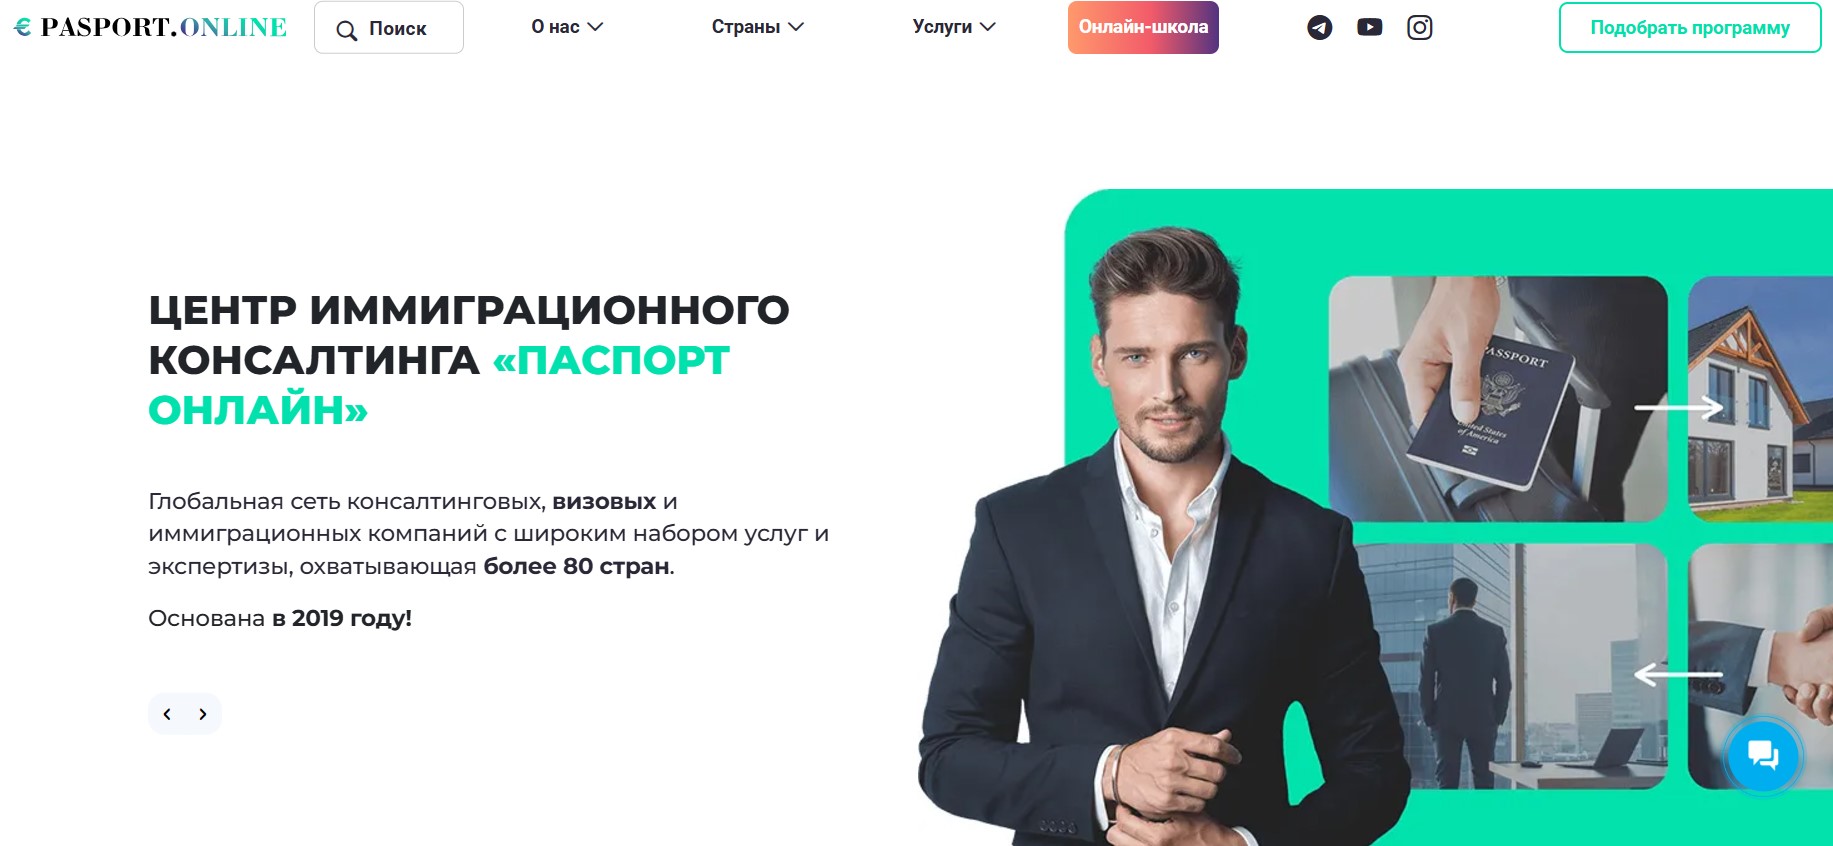This screenshot has height=846, width=1833.
Task: Go to PASPORT.ONLINE home via logo text
Action: coord(164,27)
